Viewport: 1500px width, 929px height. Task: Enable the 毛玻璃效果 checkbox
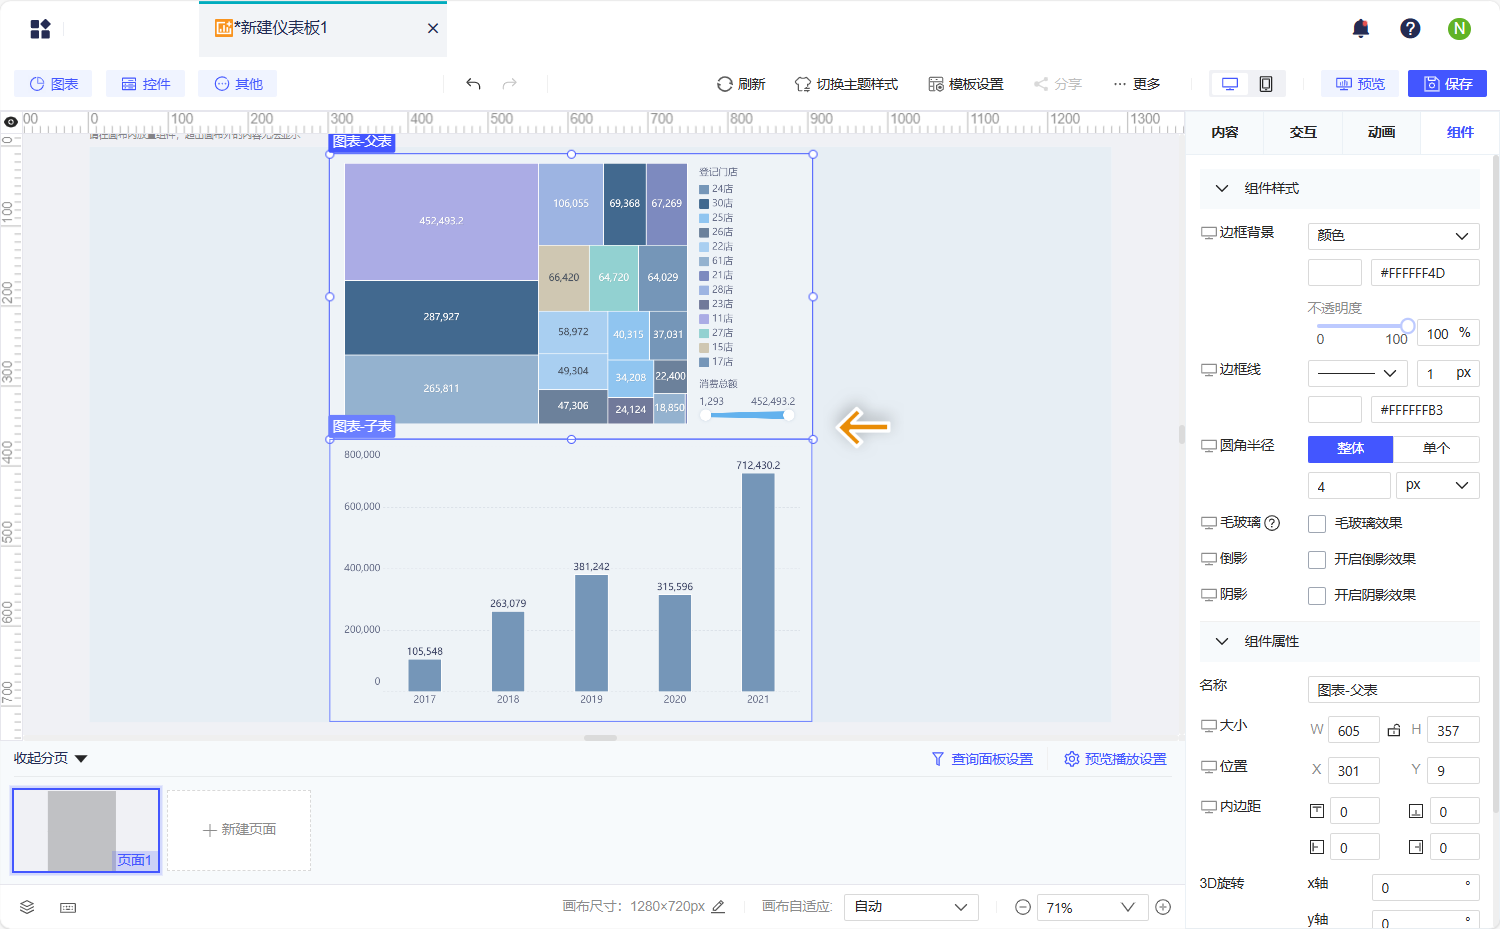(x=1317, y=524)
